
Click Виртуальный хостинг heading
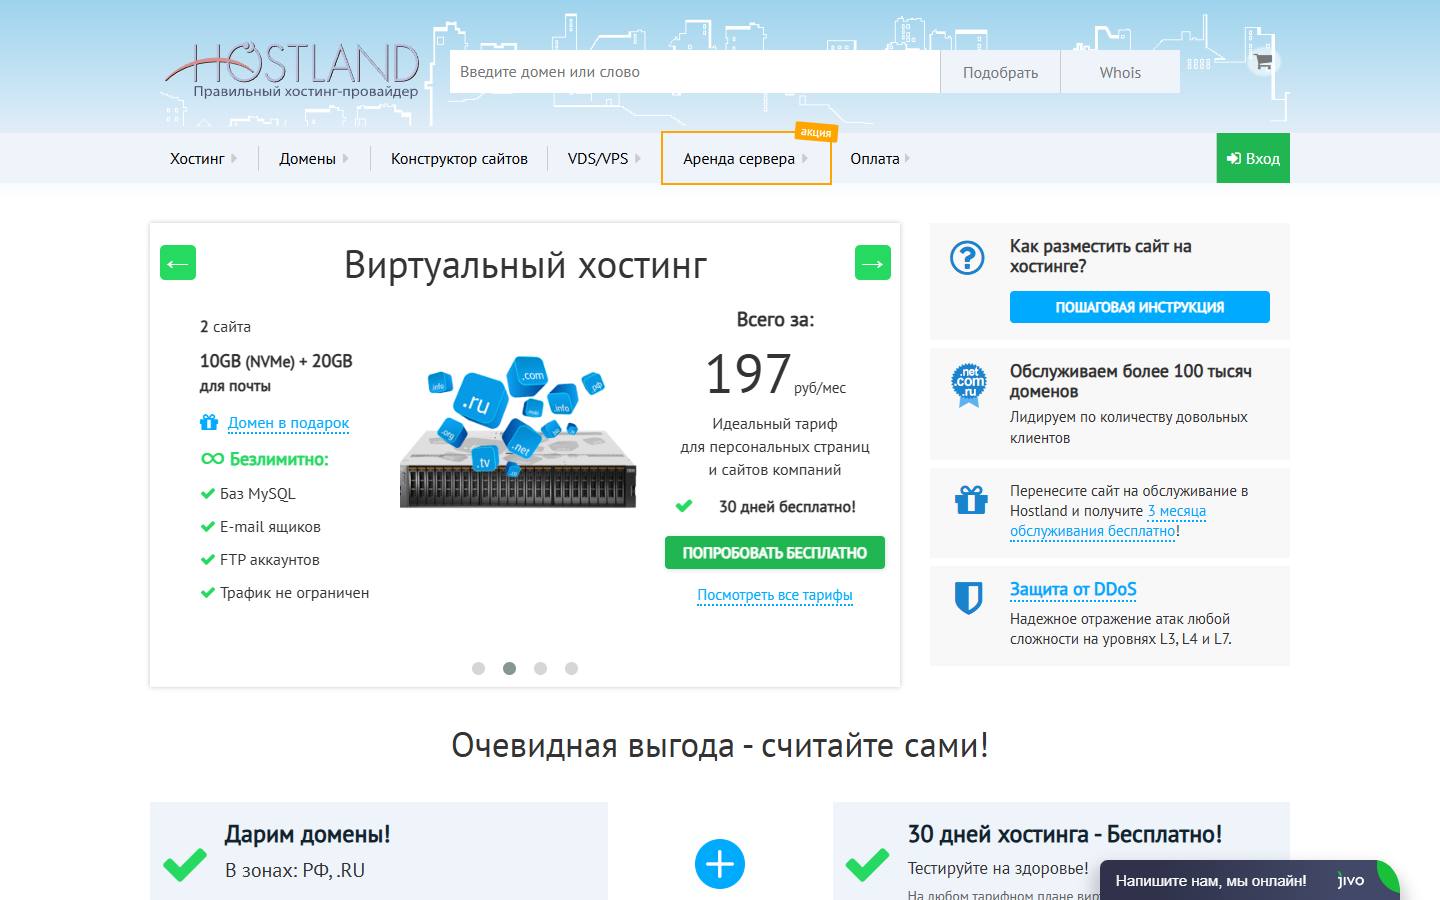click(x=525, y=265)
